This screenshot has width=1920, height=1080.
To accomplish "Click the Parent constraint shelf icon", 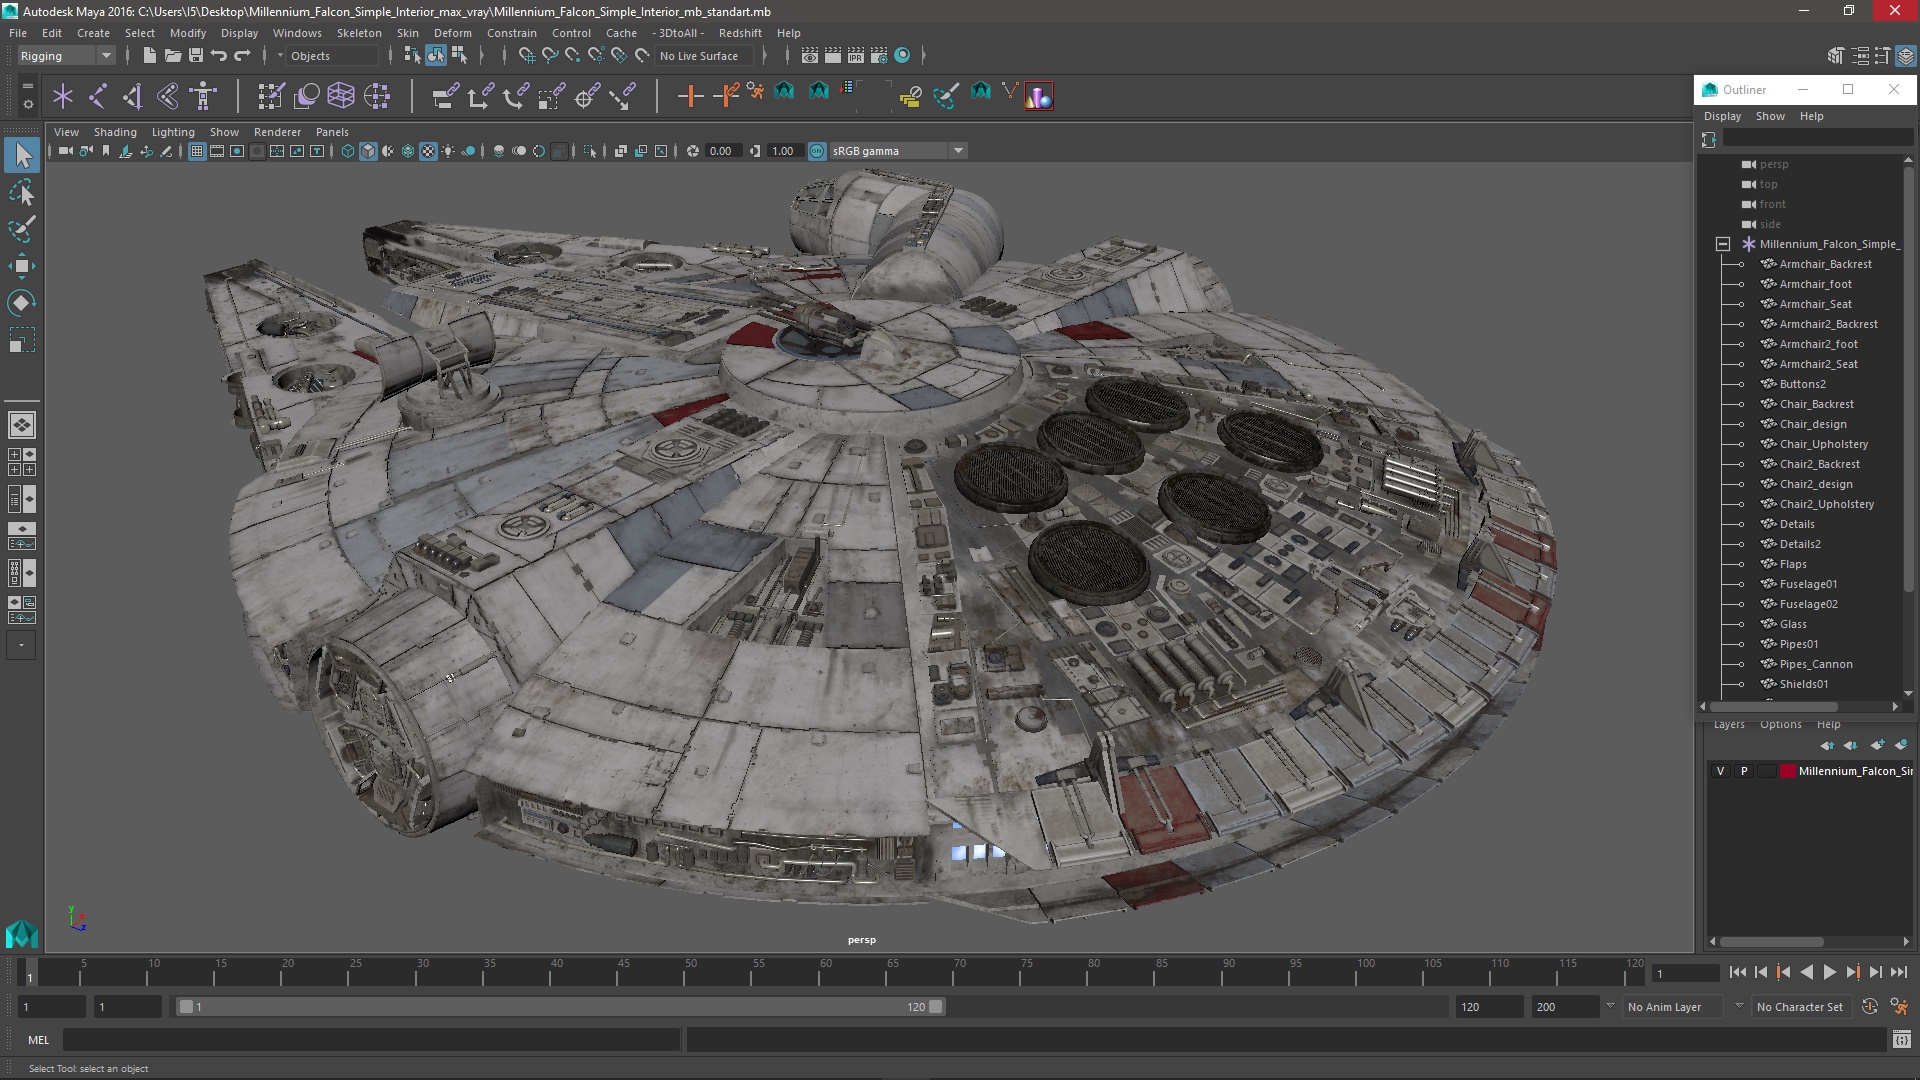I will 445,96.
